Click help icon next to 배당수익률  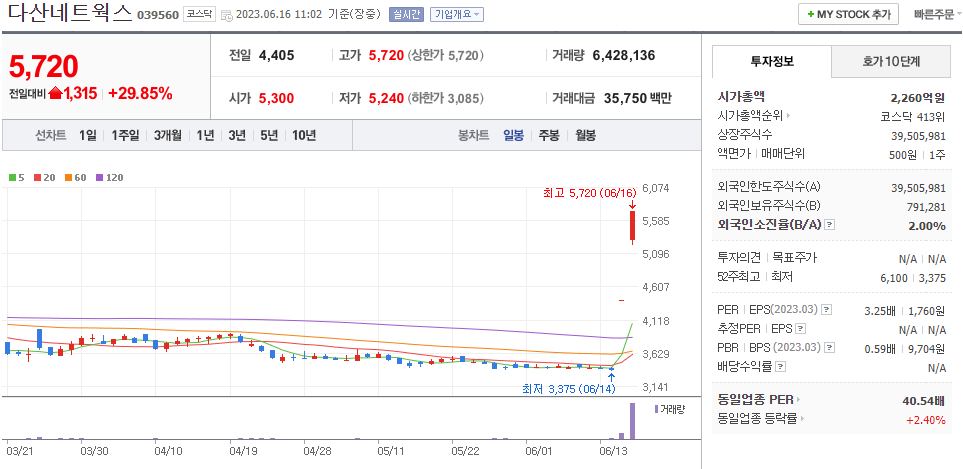780,367
